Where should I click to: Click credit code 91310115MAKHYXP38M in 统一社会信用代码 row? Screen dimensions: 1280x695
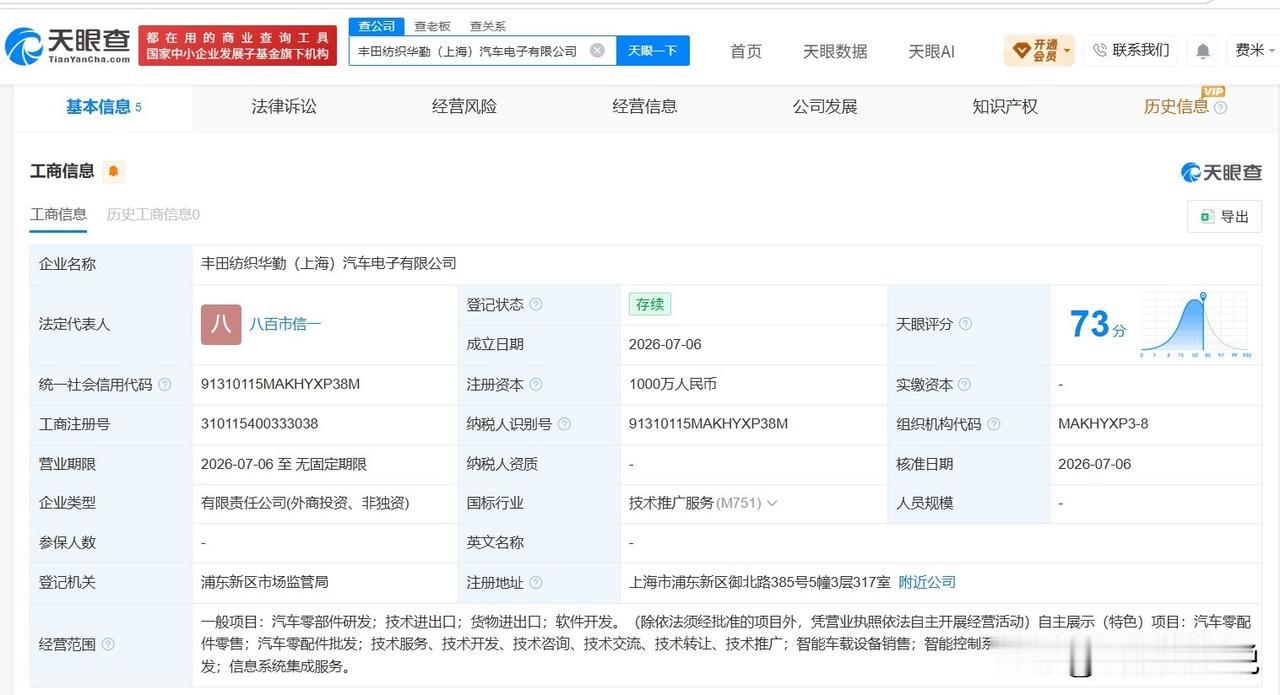click(x=280, y=384)
